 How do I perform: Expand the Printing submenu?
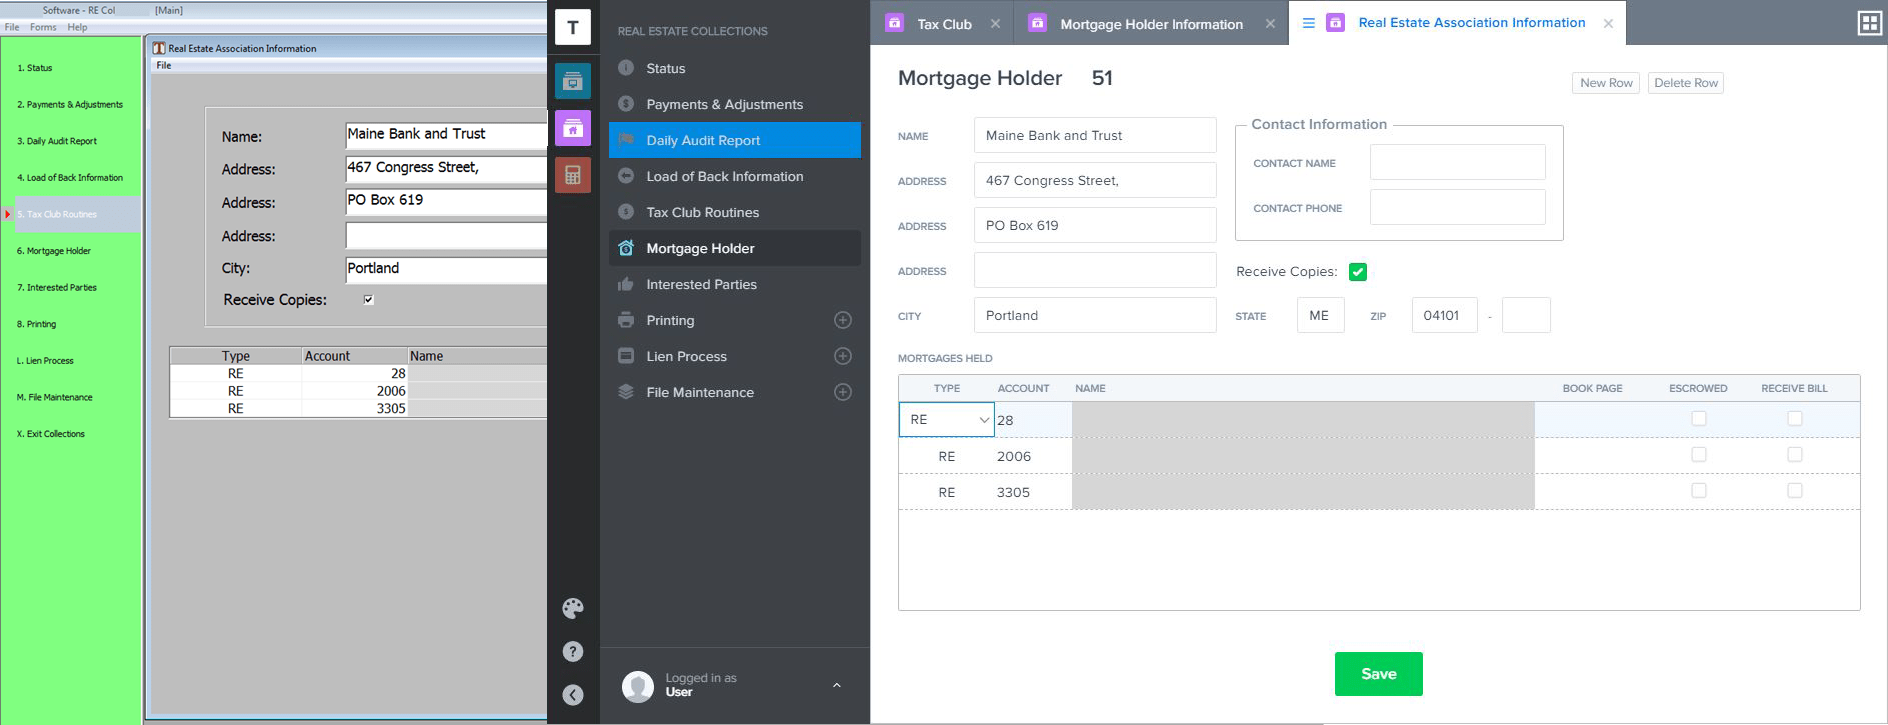coord(843,320)
